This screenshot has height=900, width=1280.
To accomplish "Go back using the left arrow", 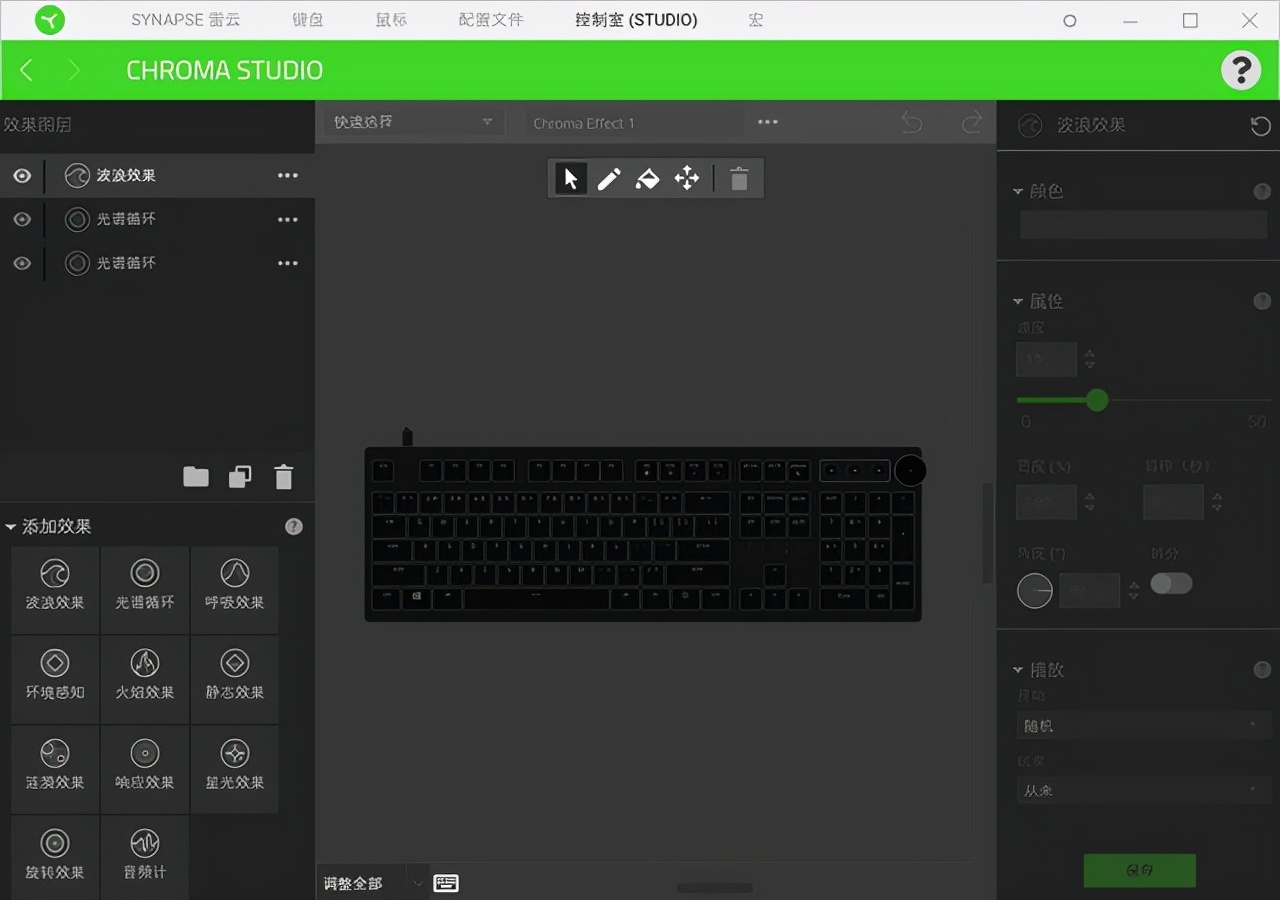I will point(27,70).
